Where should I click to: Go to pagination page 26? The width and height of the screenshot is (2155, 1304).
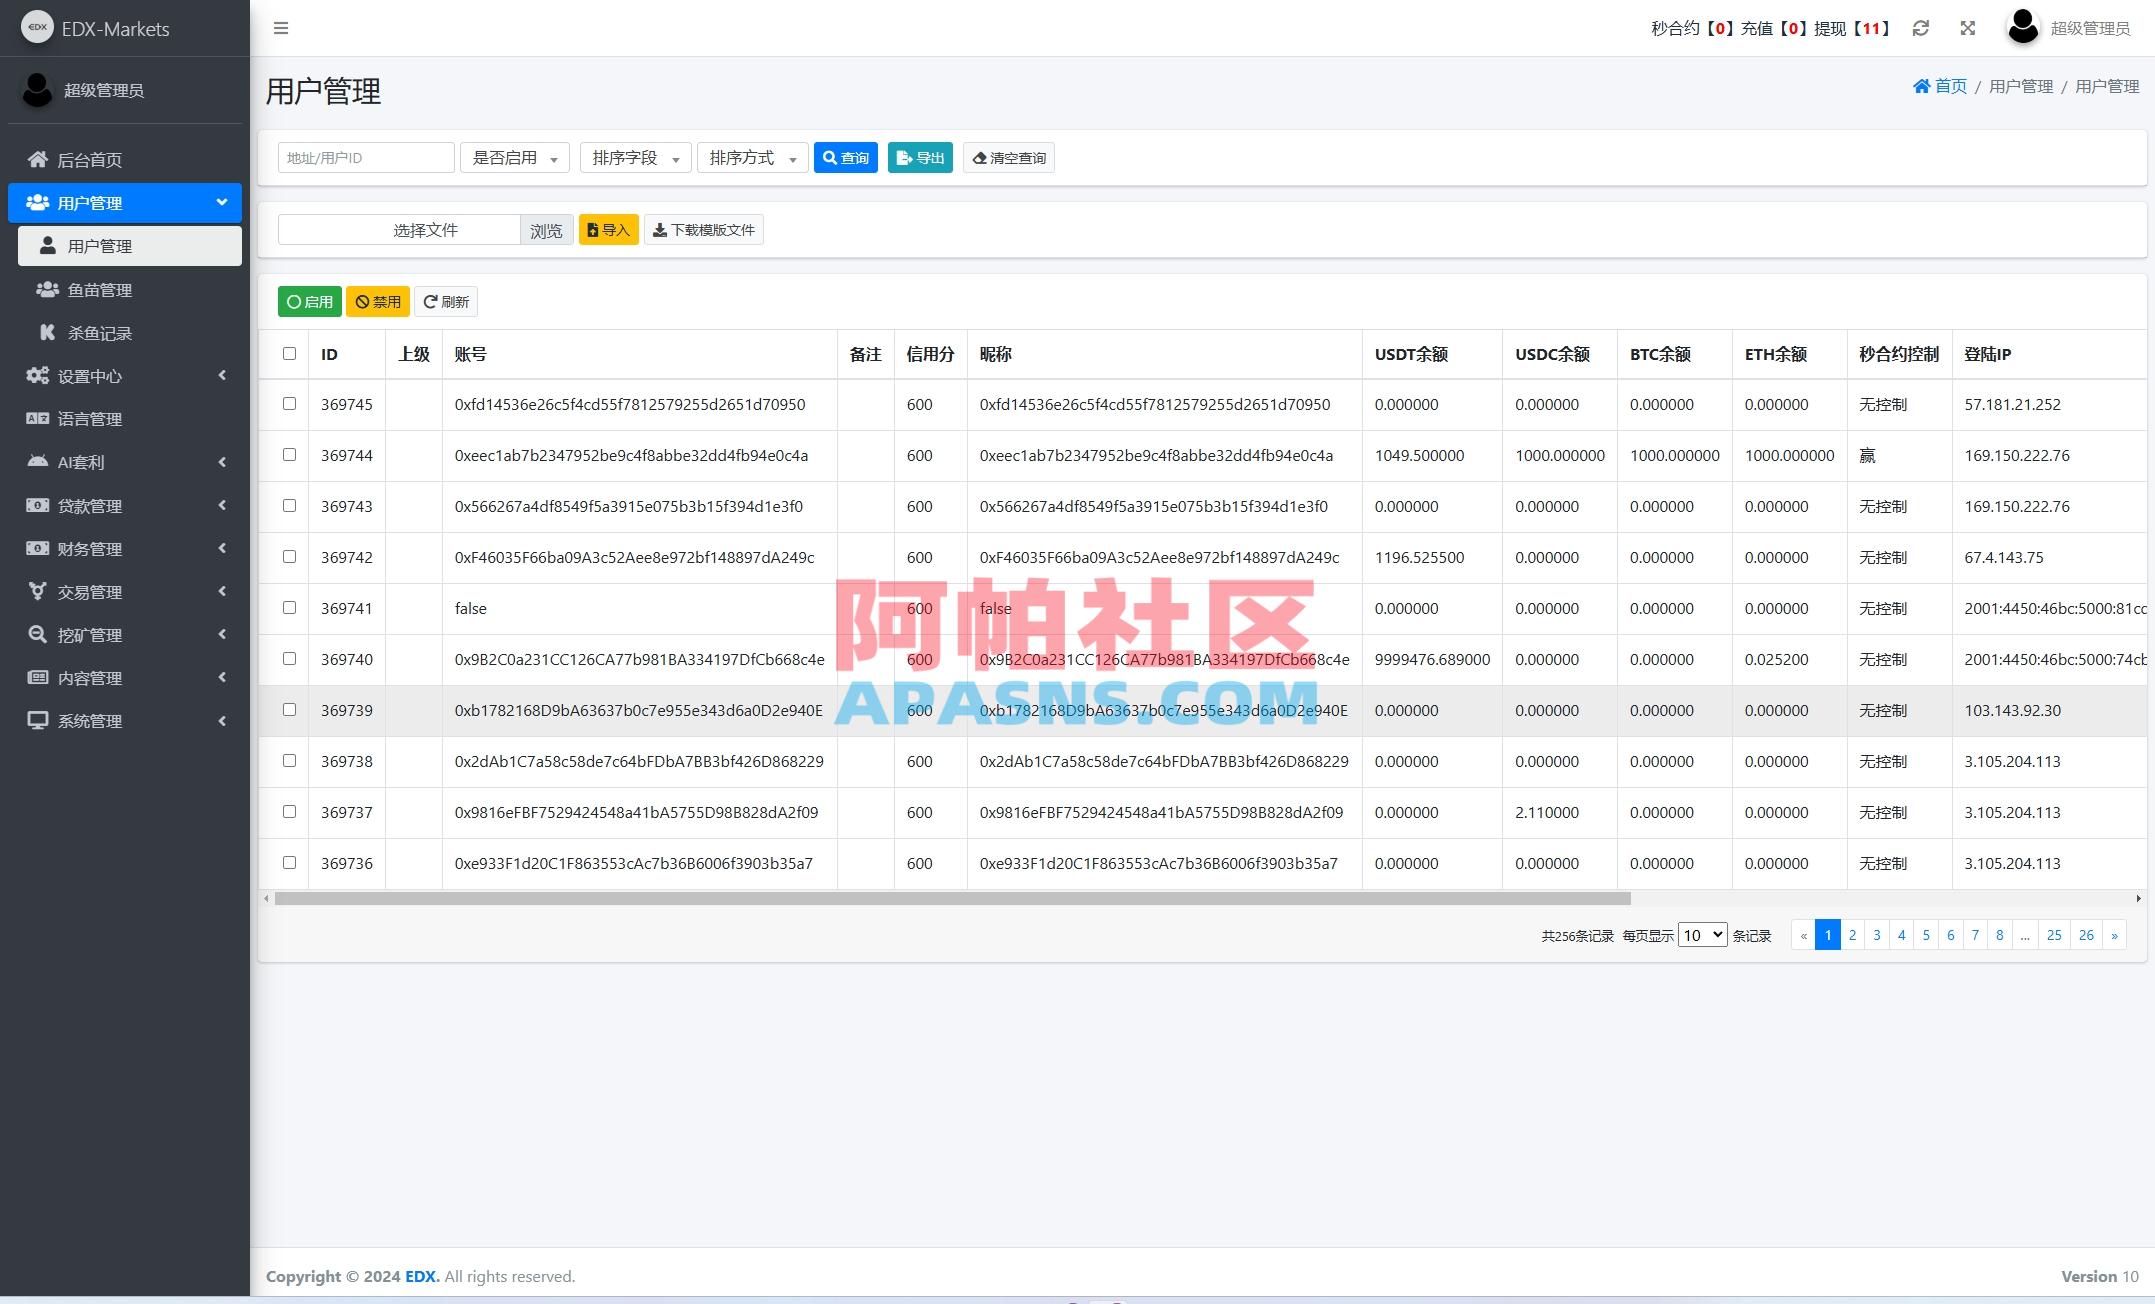pyautogui.click(x=2087, y=934)
